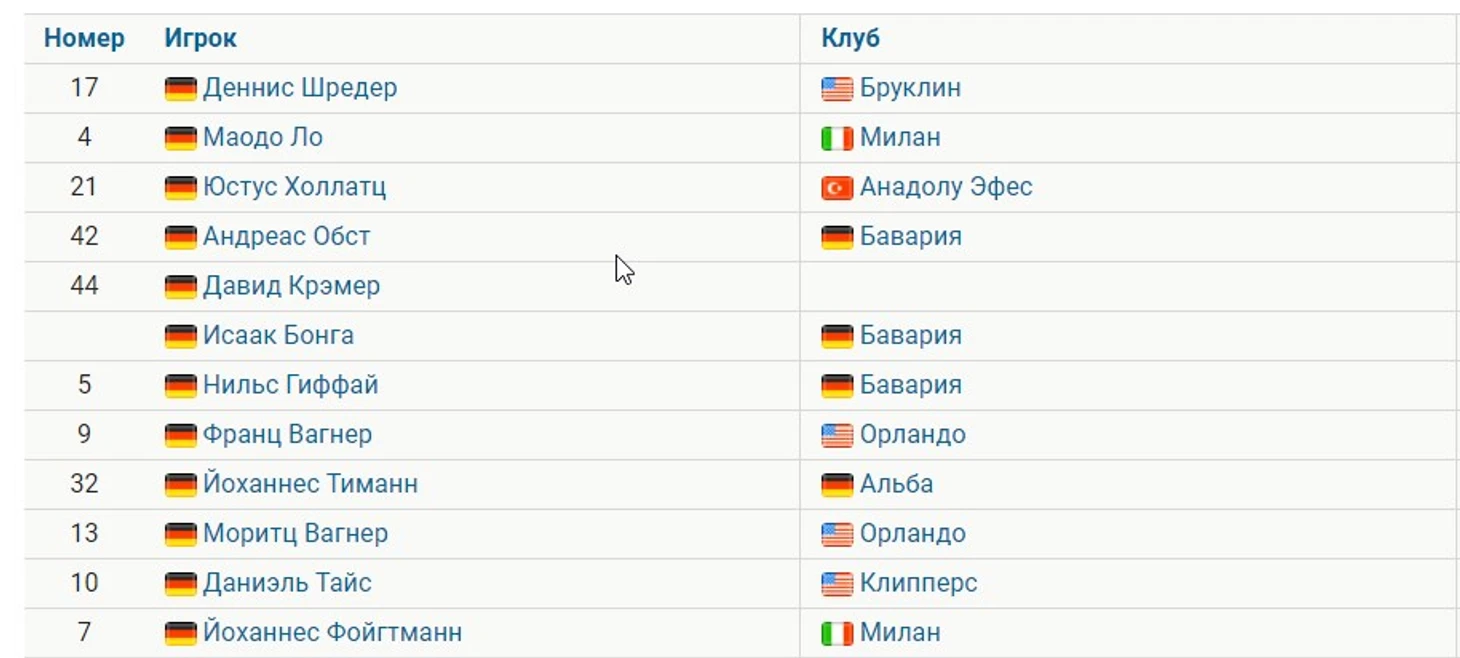Image resolution: width=1460 pixels, height=658 pixels.
Task: Click the German flag beside Исаак Бонга
Action: pos(180,335)
